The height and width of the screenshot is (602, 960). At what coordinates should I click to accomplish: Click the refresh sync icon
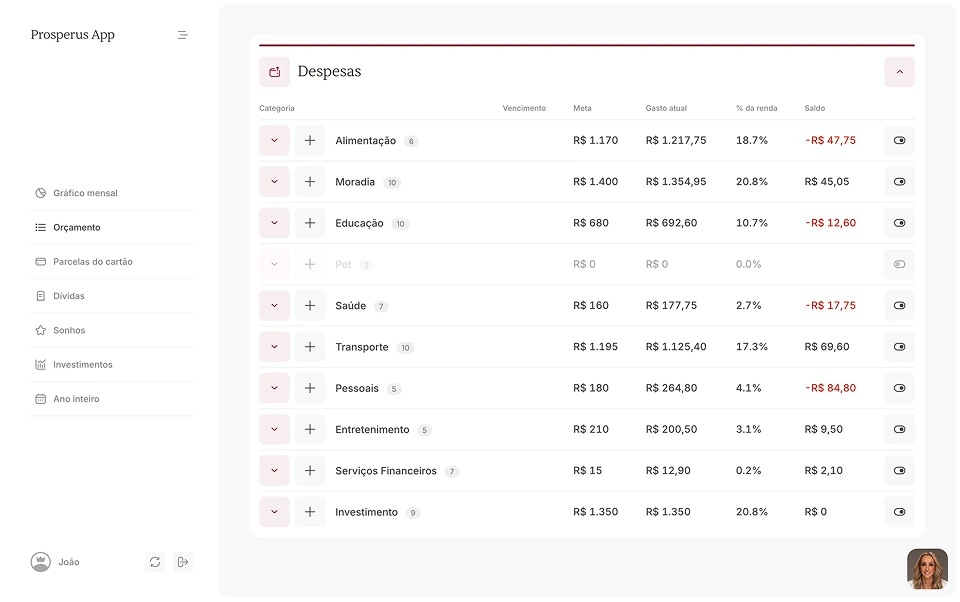(x=155, y=562)
